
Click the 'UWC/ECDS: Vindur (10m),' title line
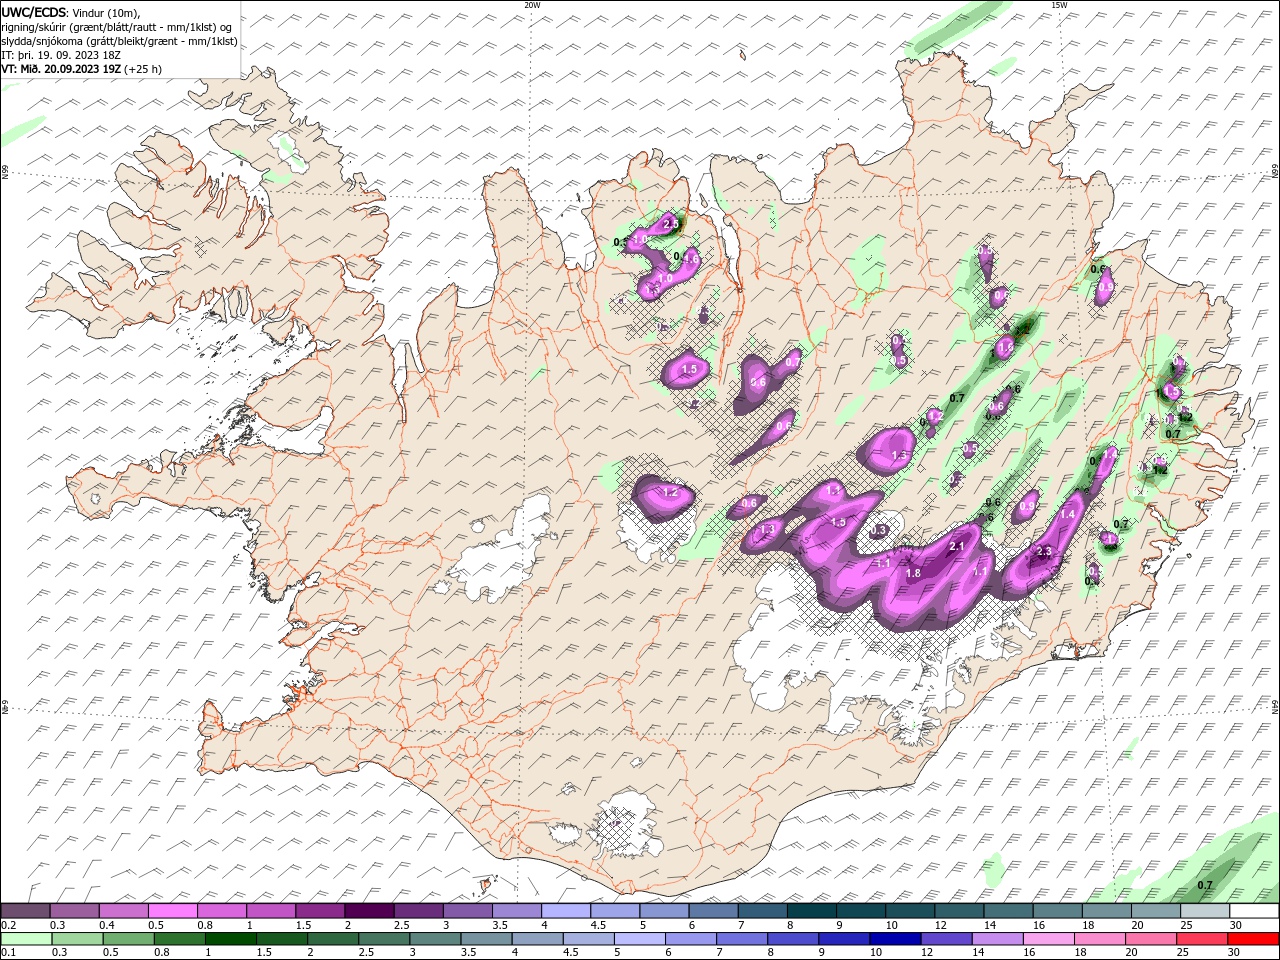(x=71, y=12)
